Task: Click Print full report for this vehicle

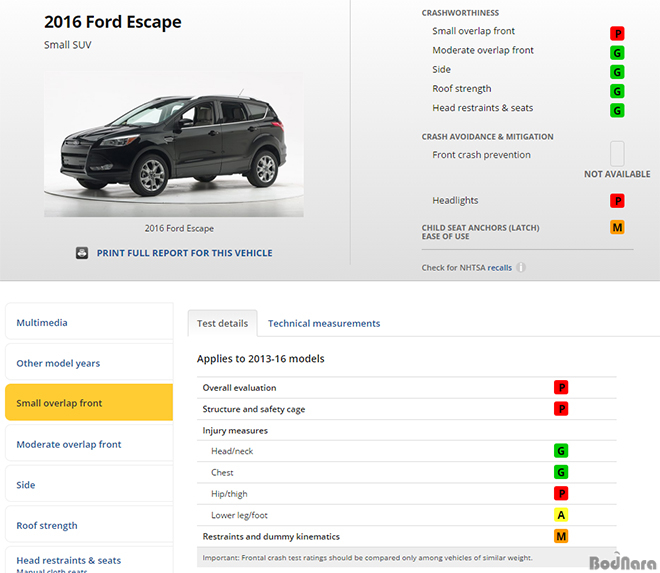Action: [x=184, y=253]
